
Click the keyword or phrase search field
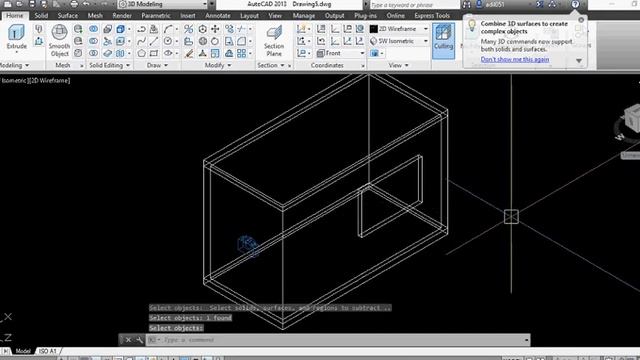click(414, 4)
